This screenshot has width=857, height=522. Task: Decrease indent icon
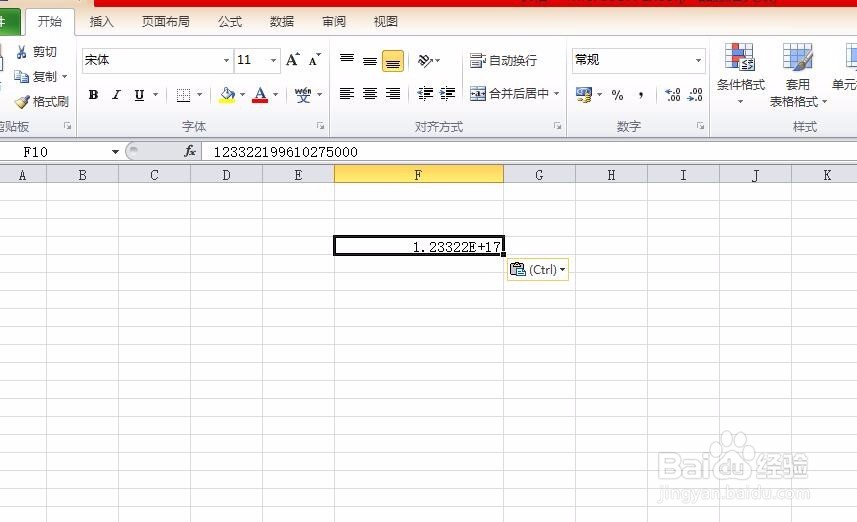425,94
